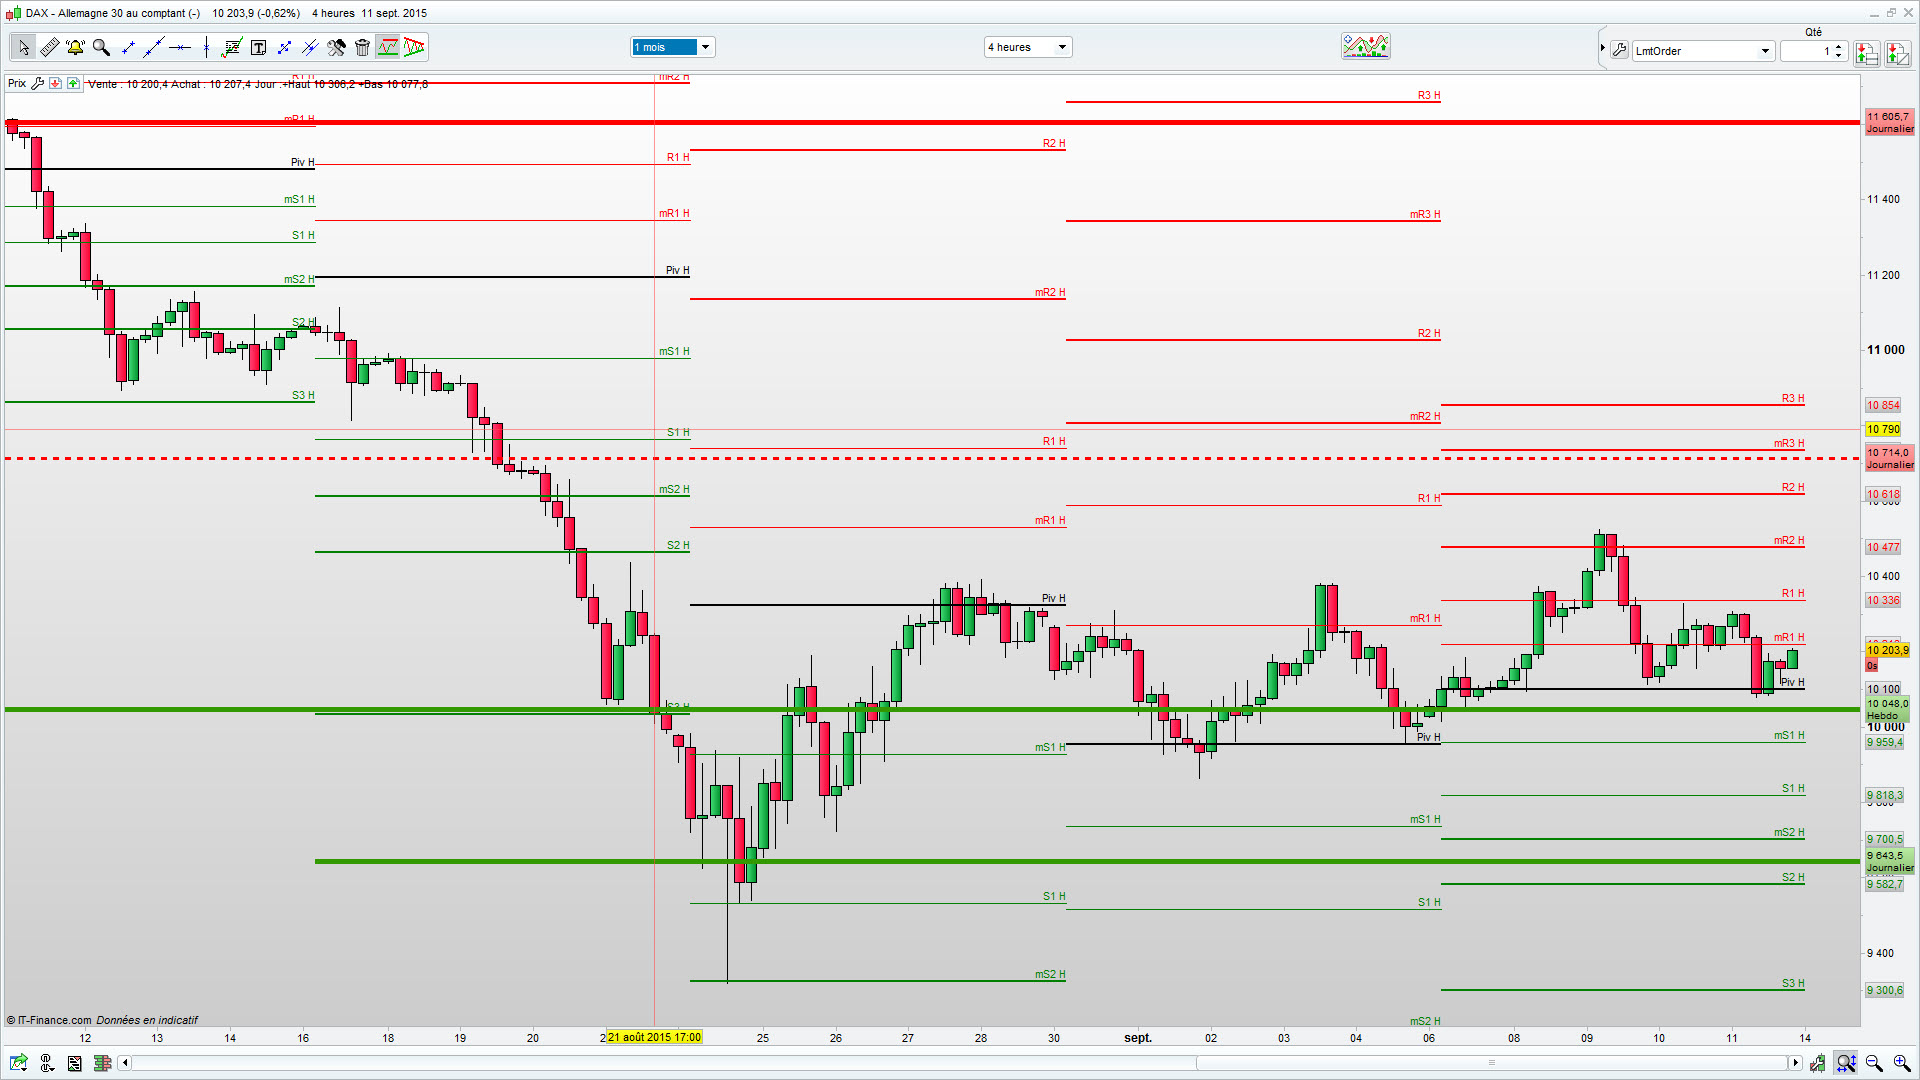Click the alarm bell alert tool
1920x1080 pixels.
point(75,47)
